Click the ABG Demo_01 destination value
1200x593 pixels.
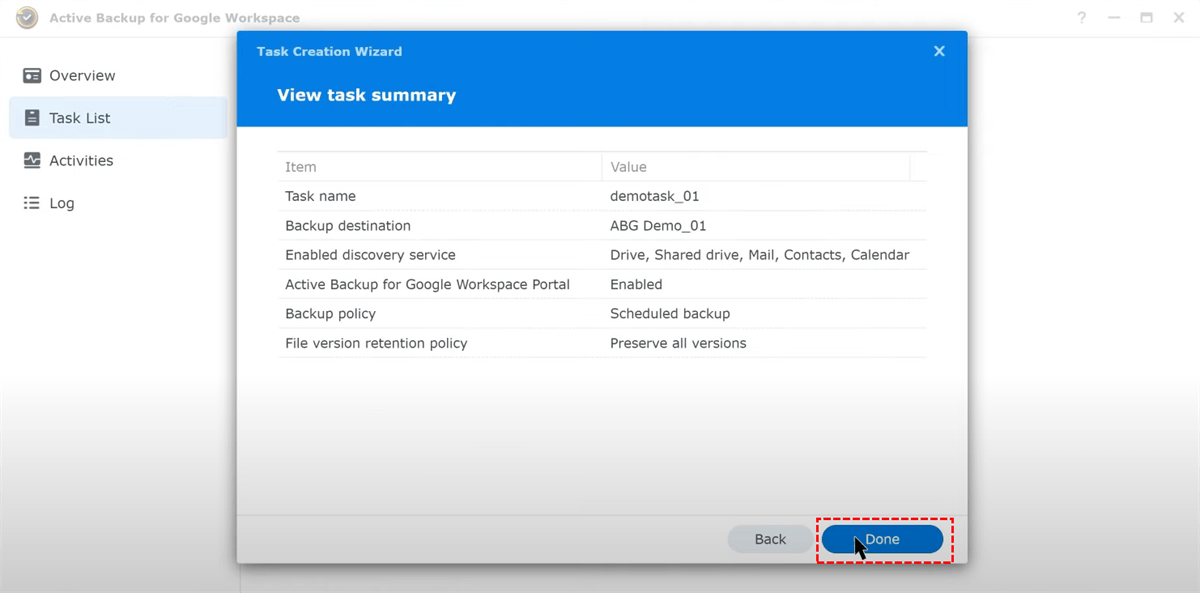658,226
